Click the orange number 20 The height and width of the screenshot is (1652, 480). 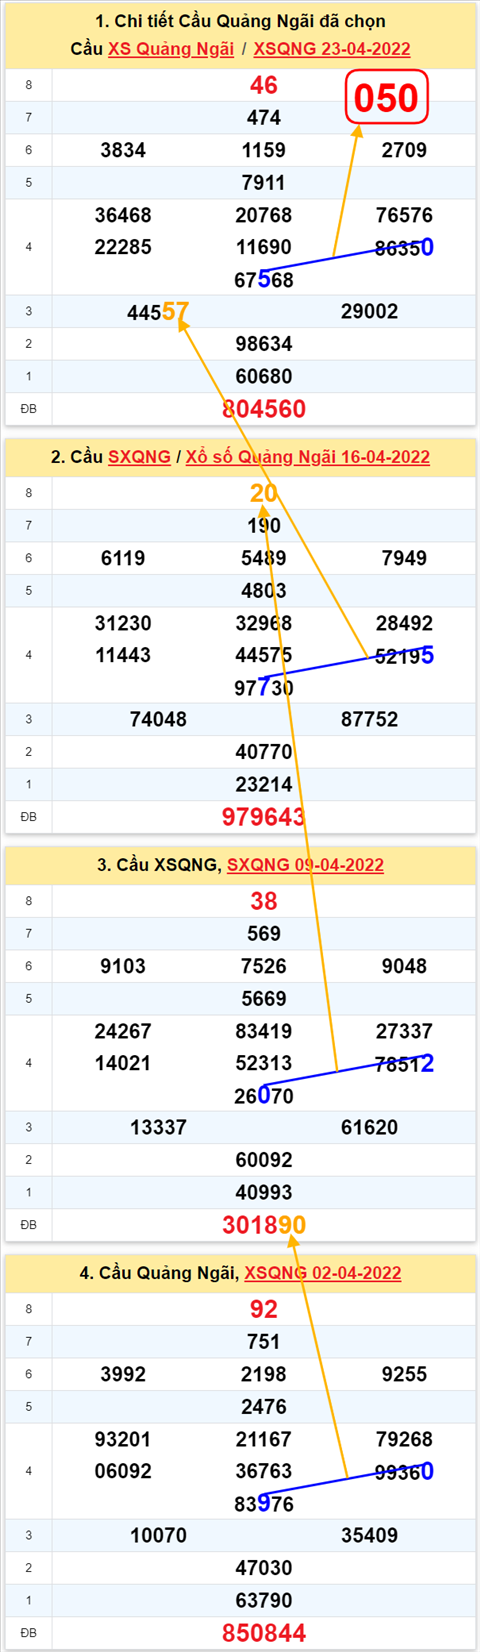[264, 493]
